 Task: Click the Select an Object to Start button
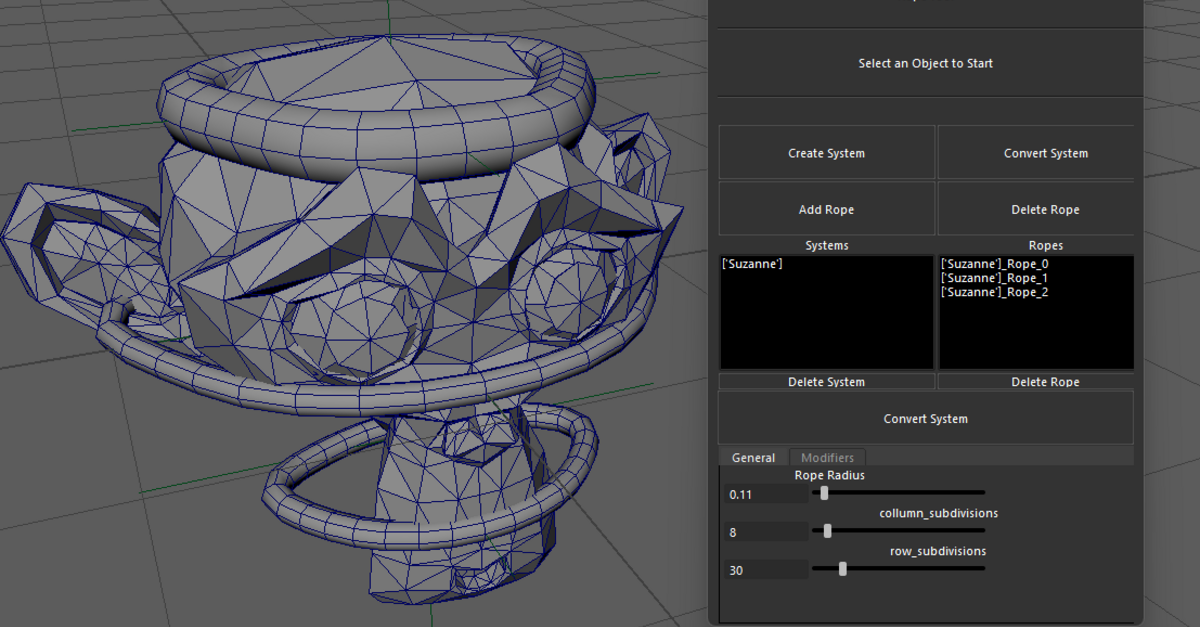(x=925, y=63)
